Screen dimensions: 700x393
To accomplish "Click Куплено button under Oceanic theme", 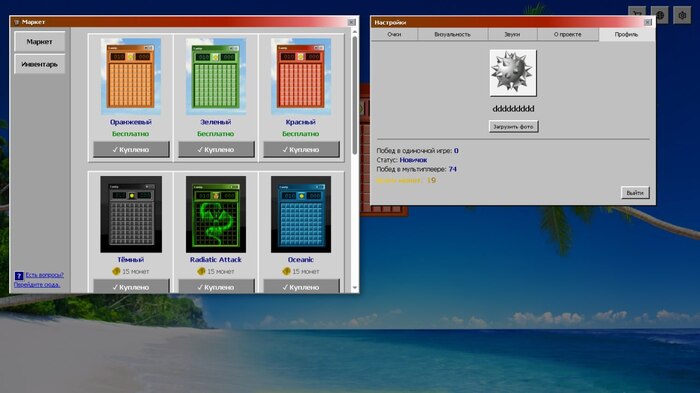I will tap(301, 286).
